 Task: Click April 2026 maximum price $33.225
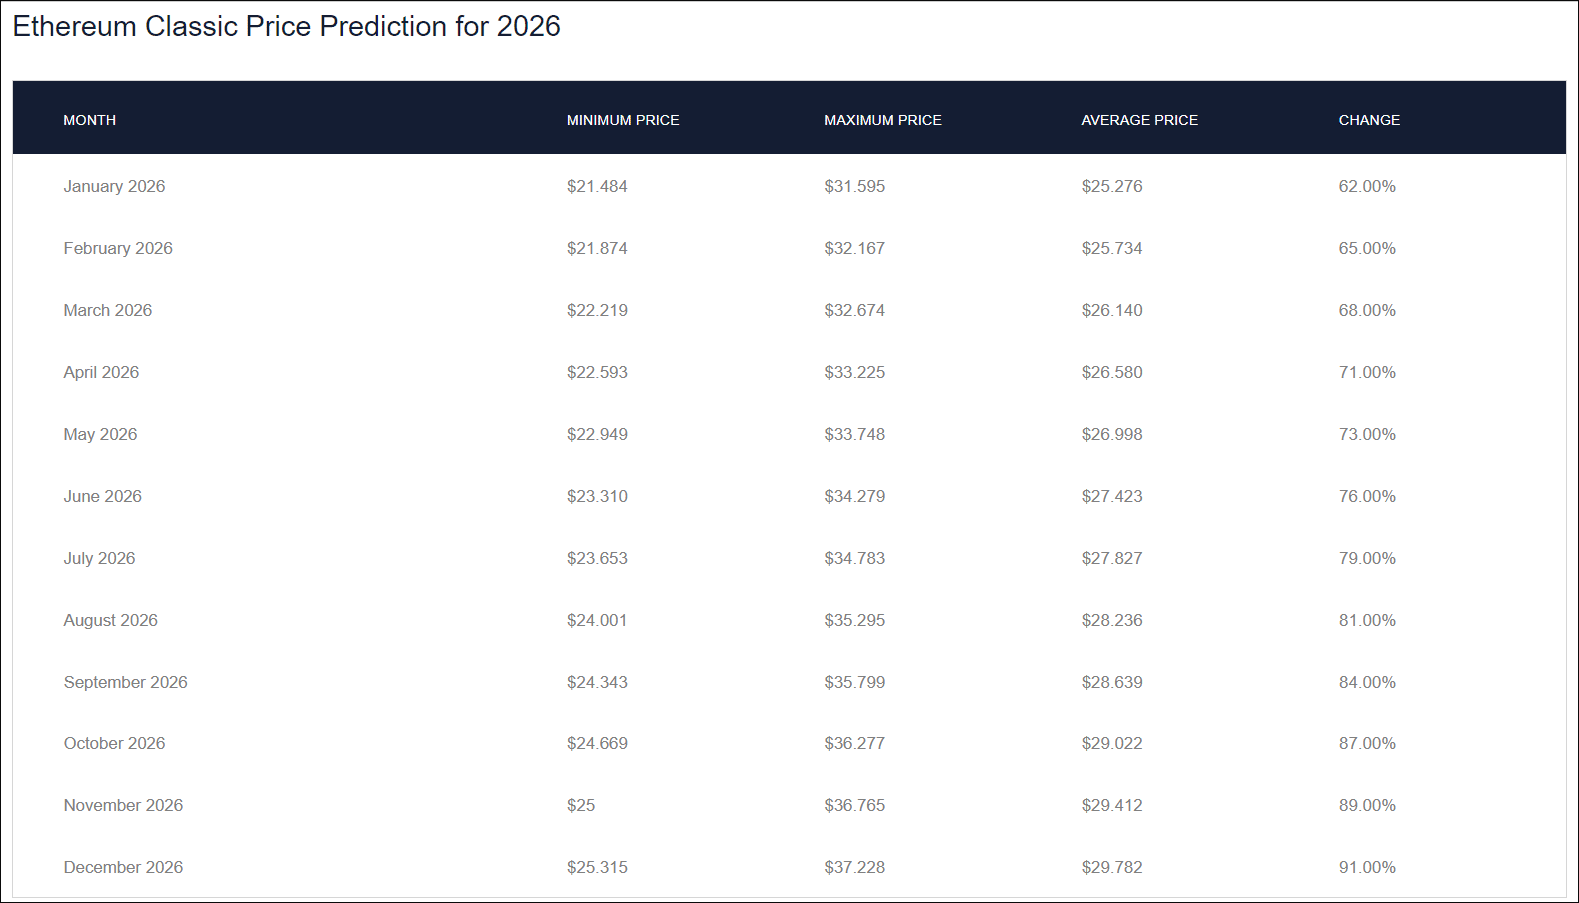pos(854,372)
